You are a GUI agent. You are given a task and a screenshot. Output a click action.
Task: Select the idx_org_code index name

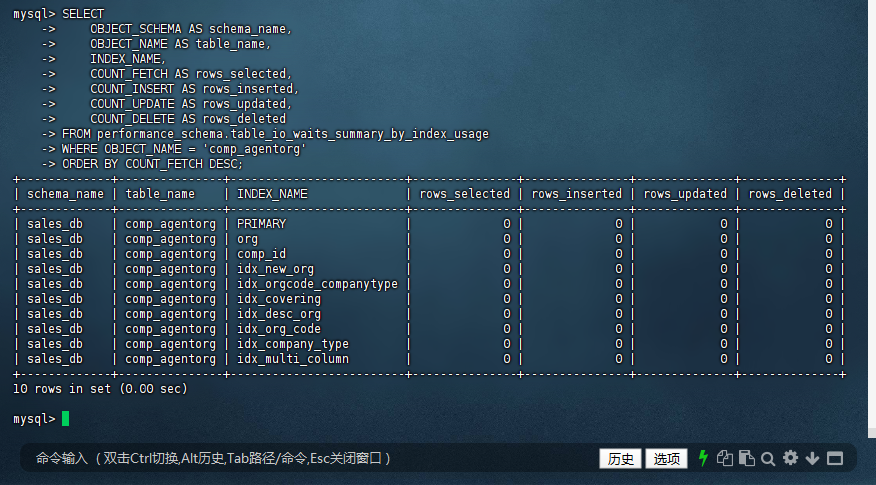pos(279,329)
